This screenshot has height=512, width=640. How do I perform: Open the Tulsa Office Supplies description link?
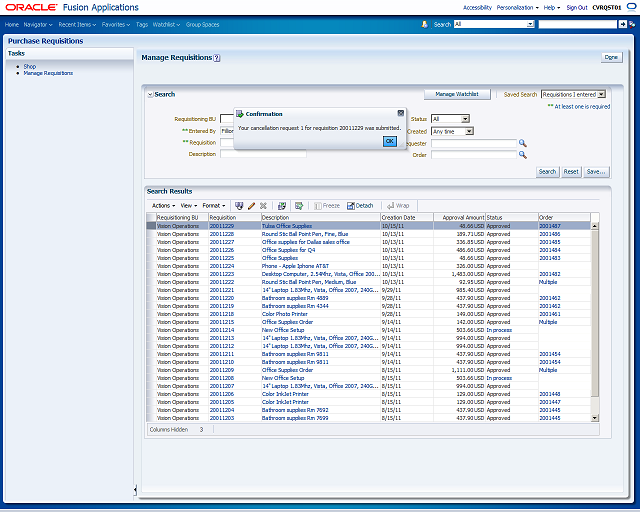click(x=287, y=226)
